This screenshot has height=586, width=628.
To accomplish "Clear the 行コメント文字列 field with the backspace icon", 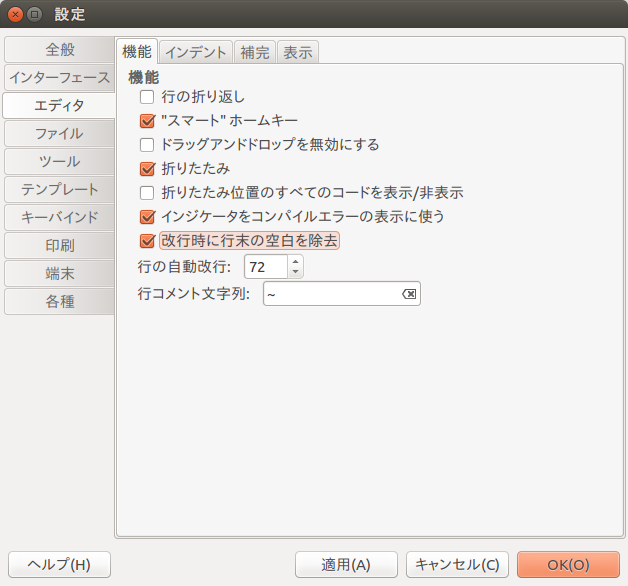I will click(409, 294).
